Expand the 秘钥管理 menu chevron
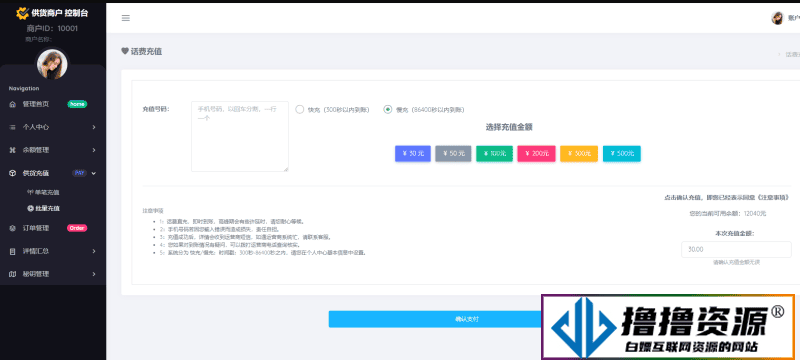800x360 pixels. (x=94, y=274)
